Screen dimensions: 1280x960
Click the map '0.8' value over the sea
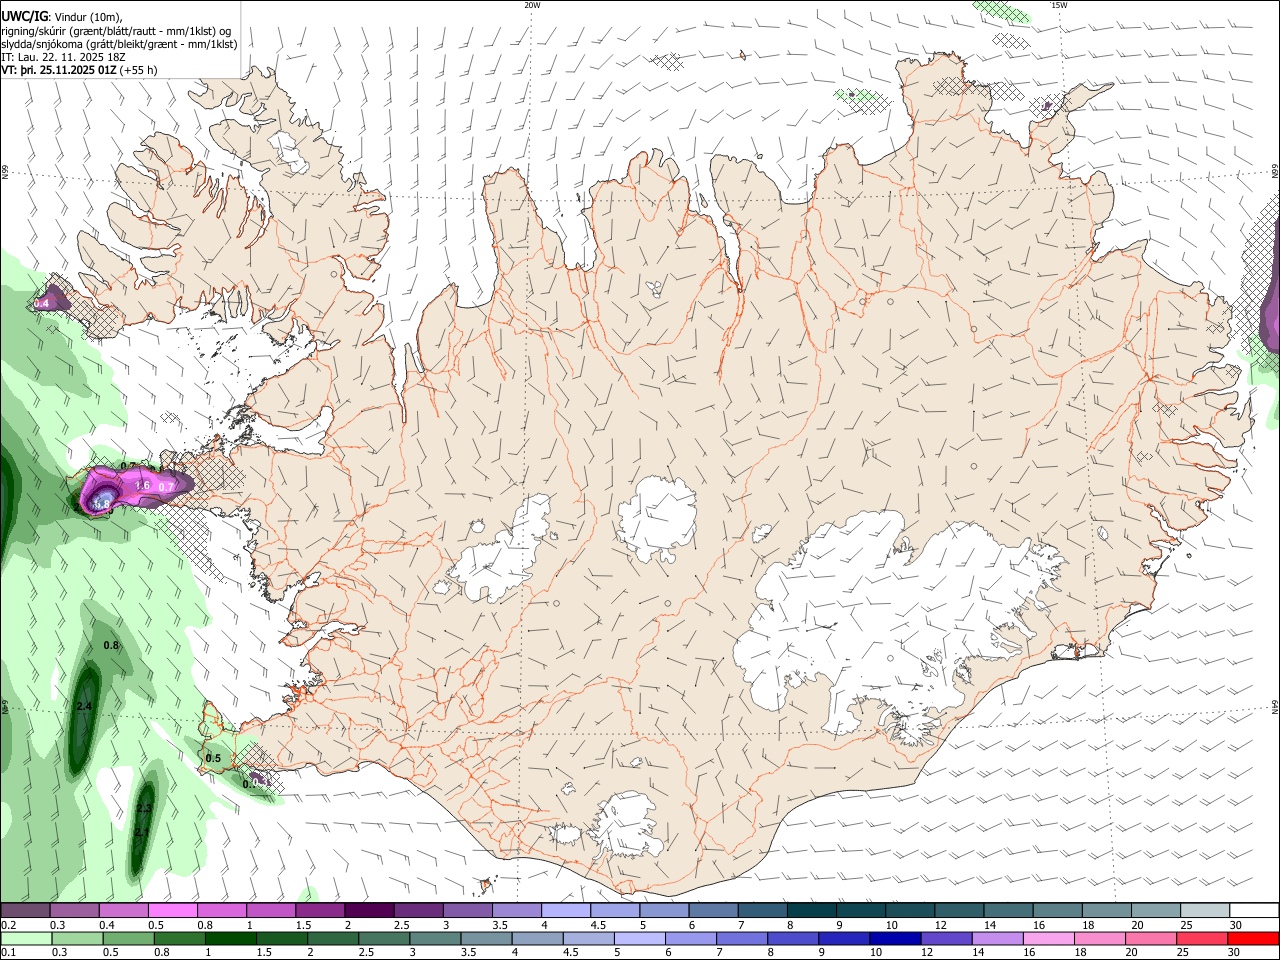(111, 646)
